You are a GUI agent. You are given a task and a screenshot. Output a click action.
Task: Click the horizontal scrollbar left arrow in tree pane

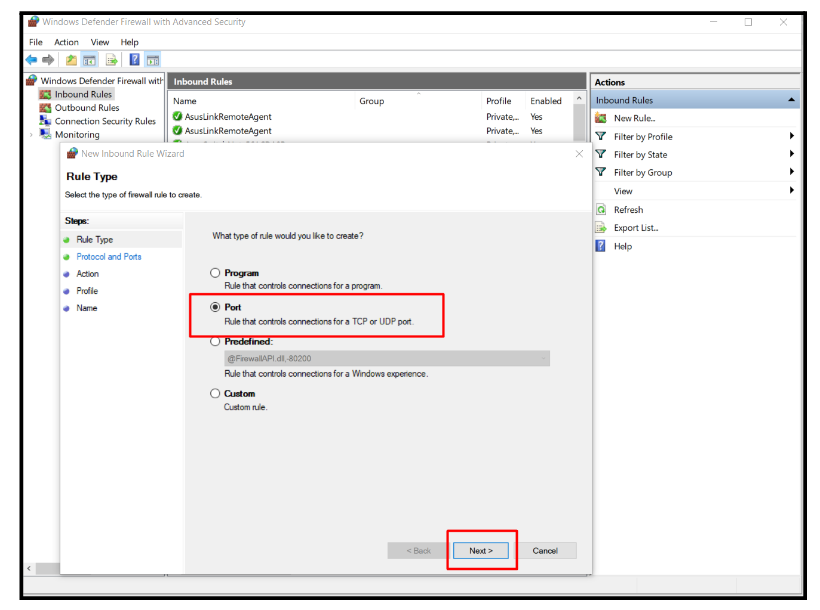coord(29,568)
